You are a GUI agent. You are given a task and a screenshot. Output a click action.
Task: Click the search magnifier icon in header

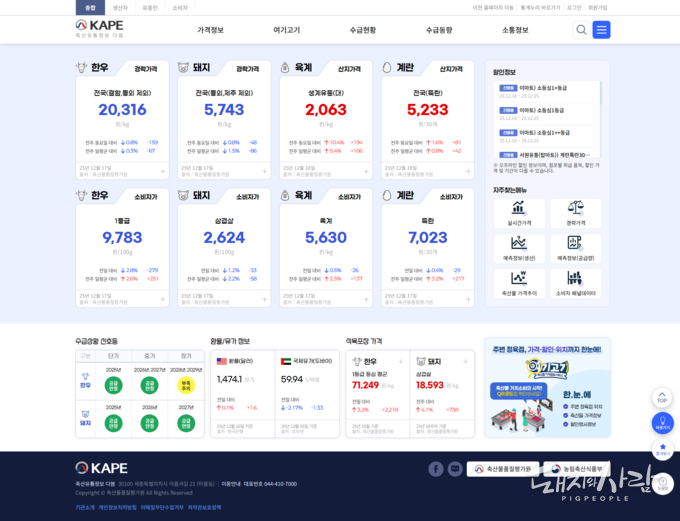(581, 30)
